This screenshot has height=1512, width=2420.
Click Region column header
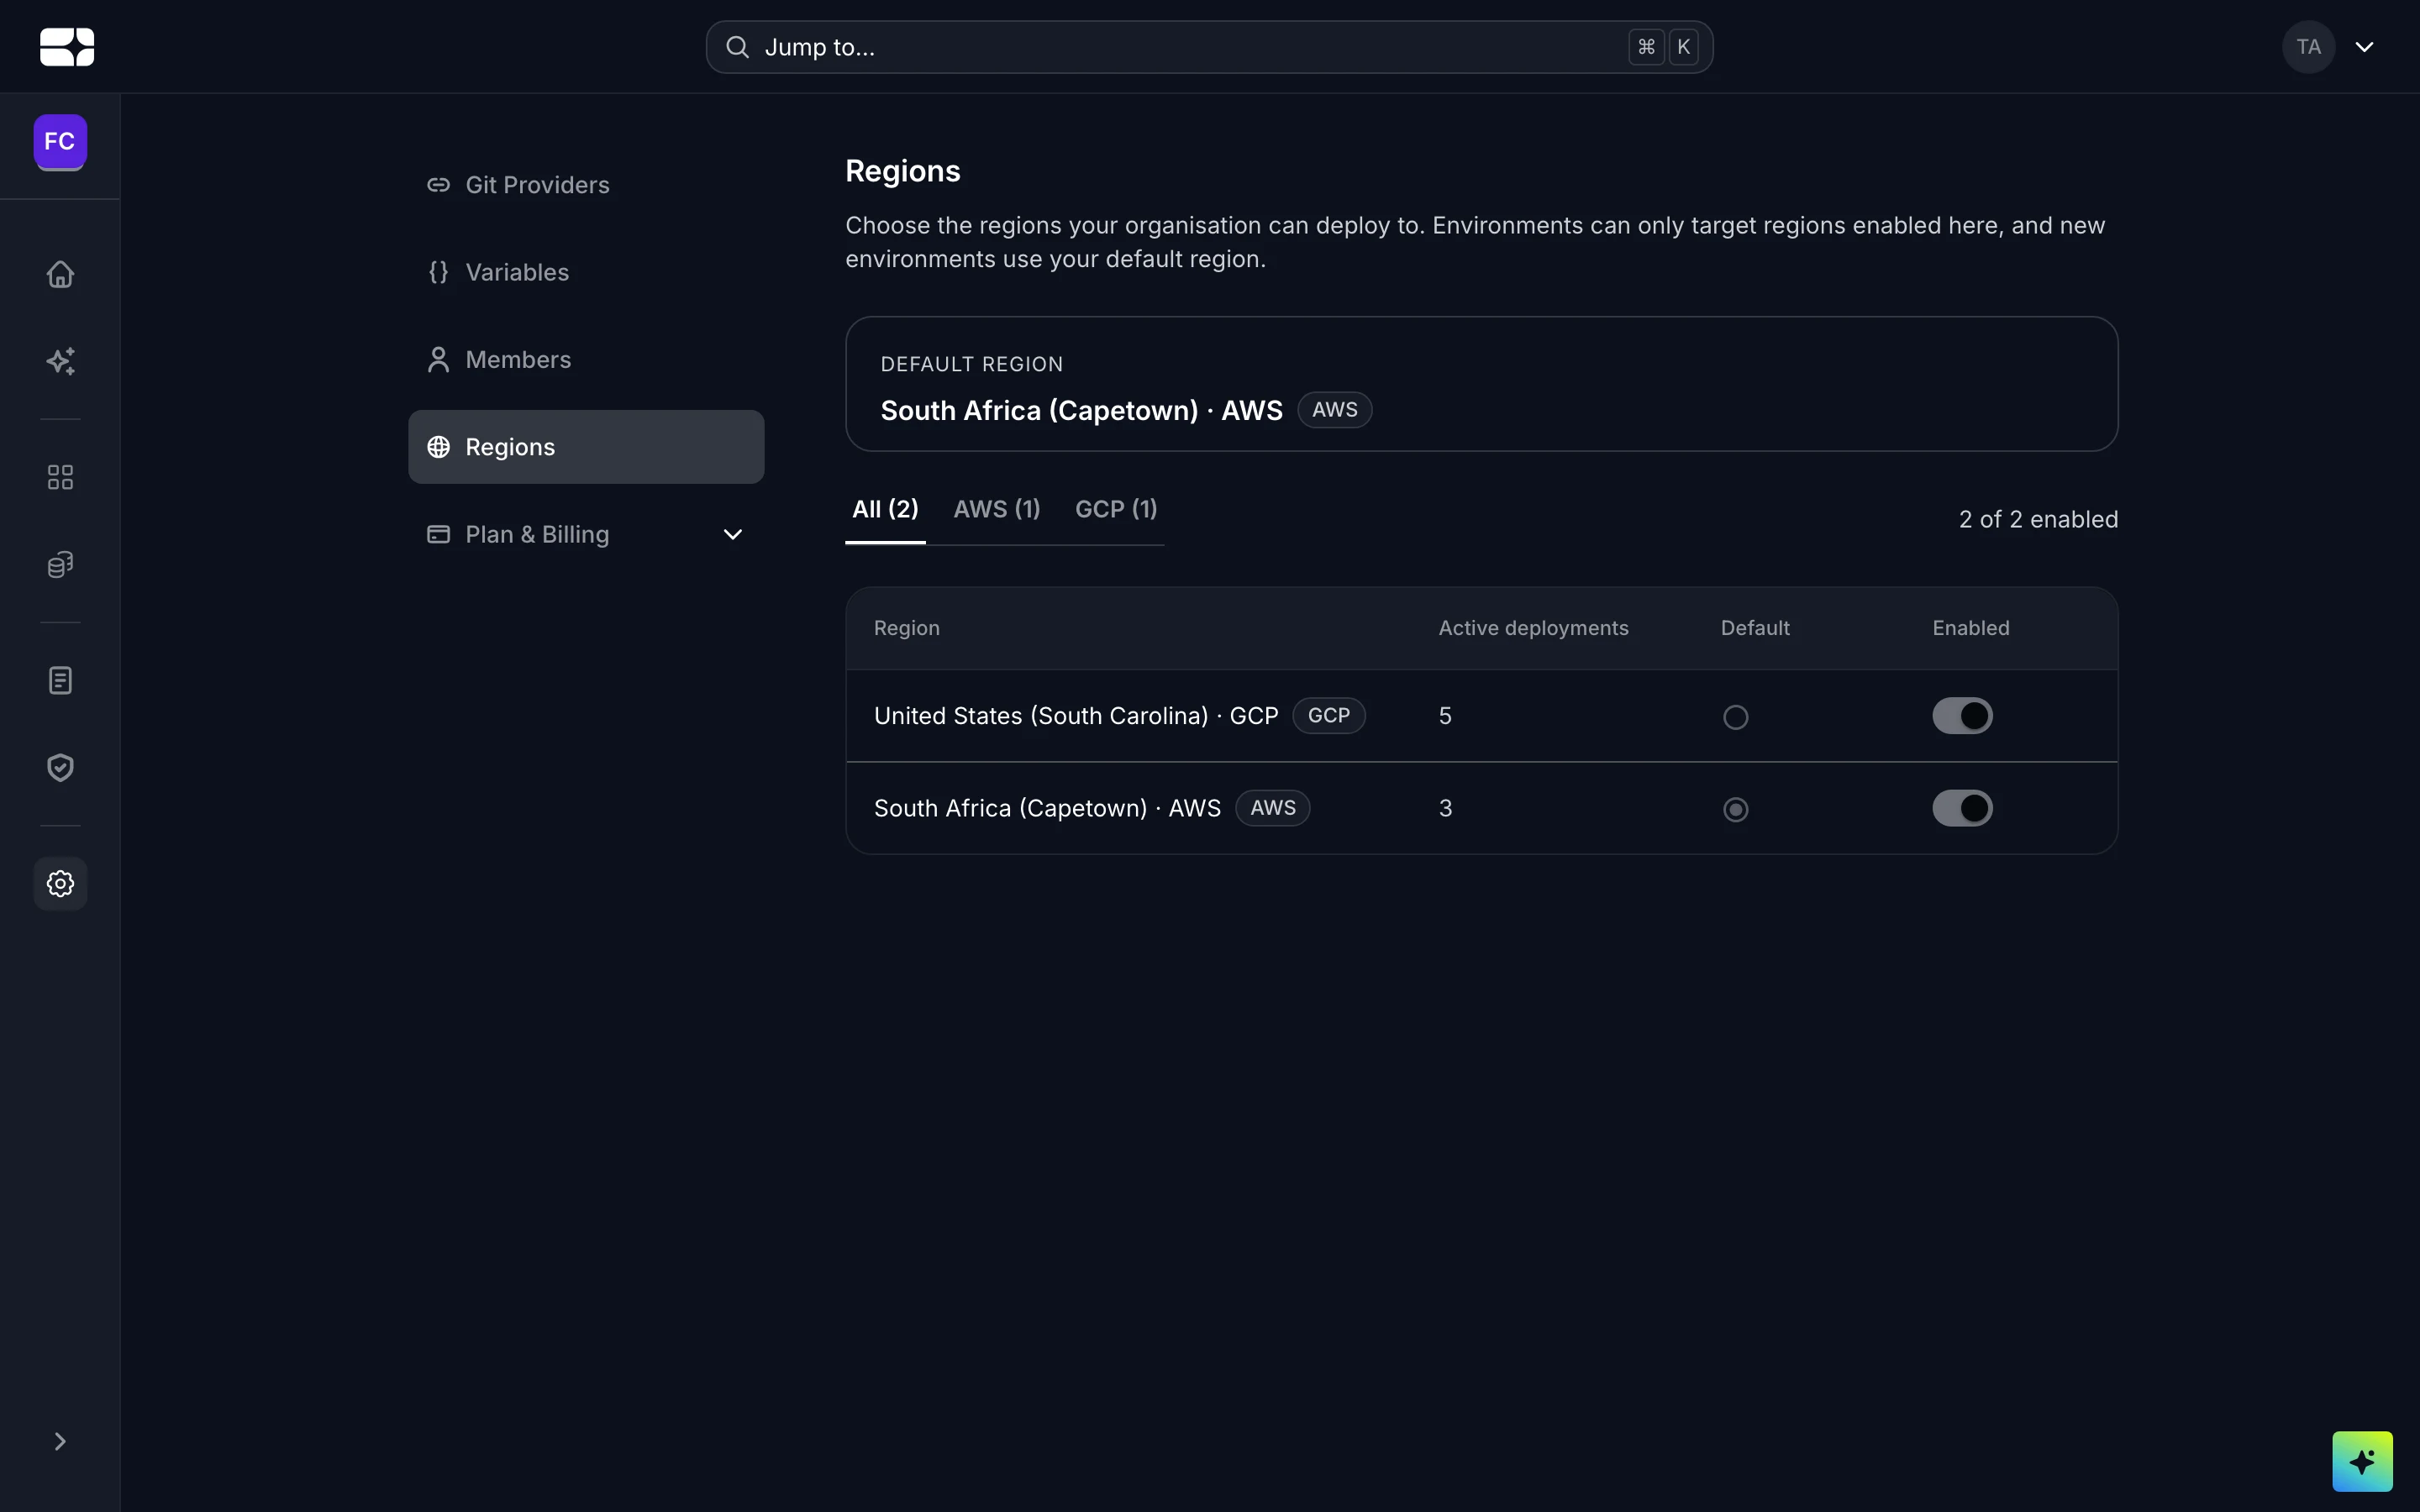(906, 628)
